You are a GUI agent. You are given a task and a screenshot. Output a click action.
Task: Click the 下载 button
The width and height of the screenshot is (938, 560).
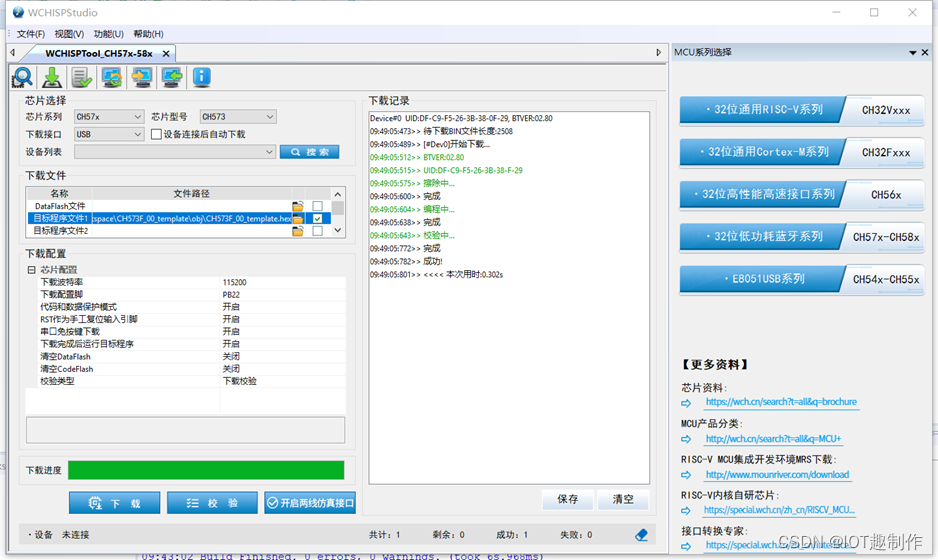tap(114, 503)
